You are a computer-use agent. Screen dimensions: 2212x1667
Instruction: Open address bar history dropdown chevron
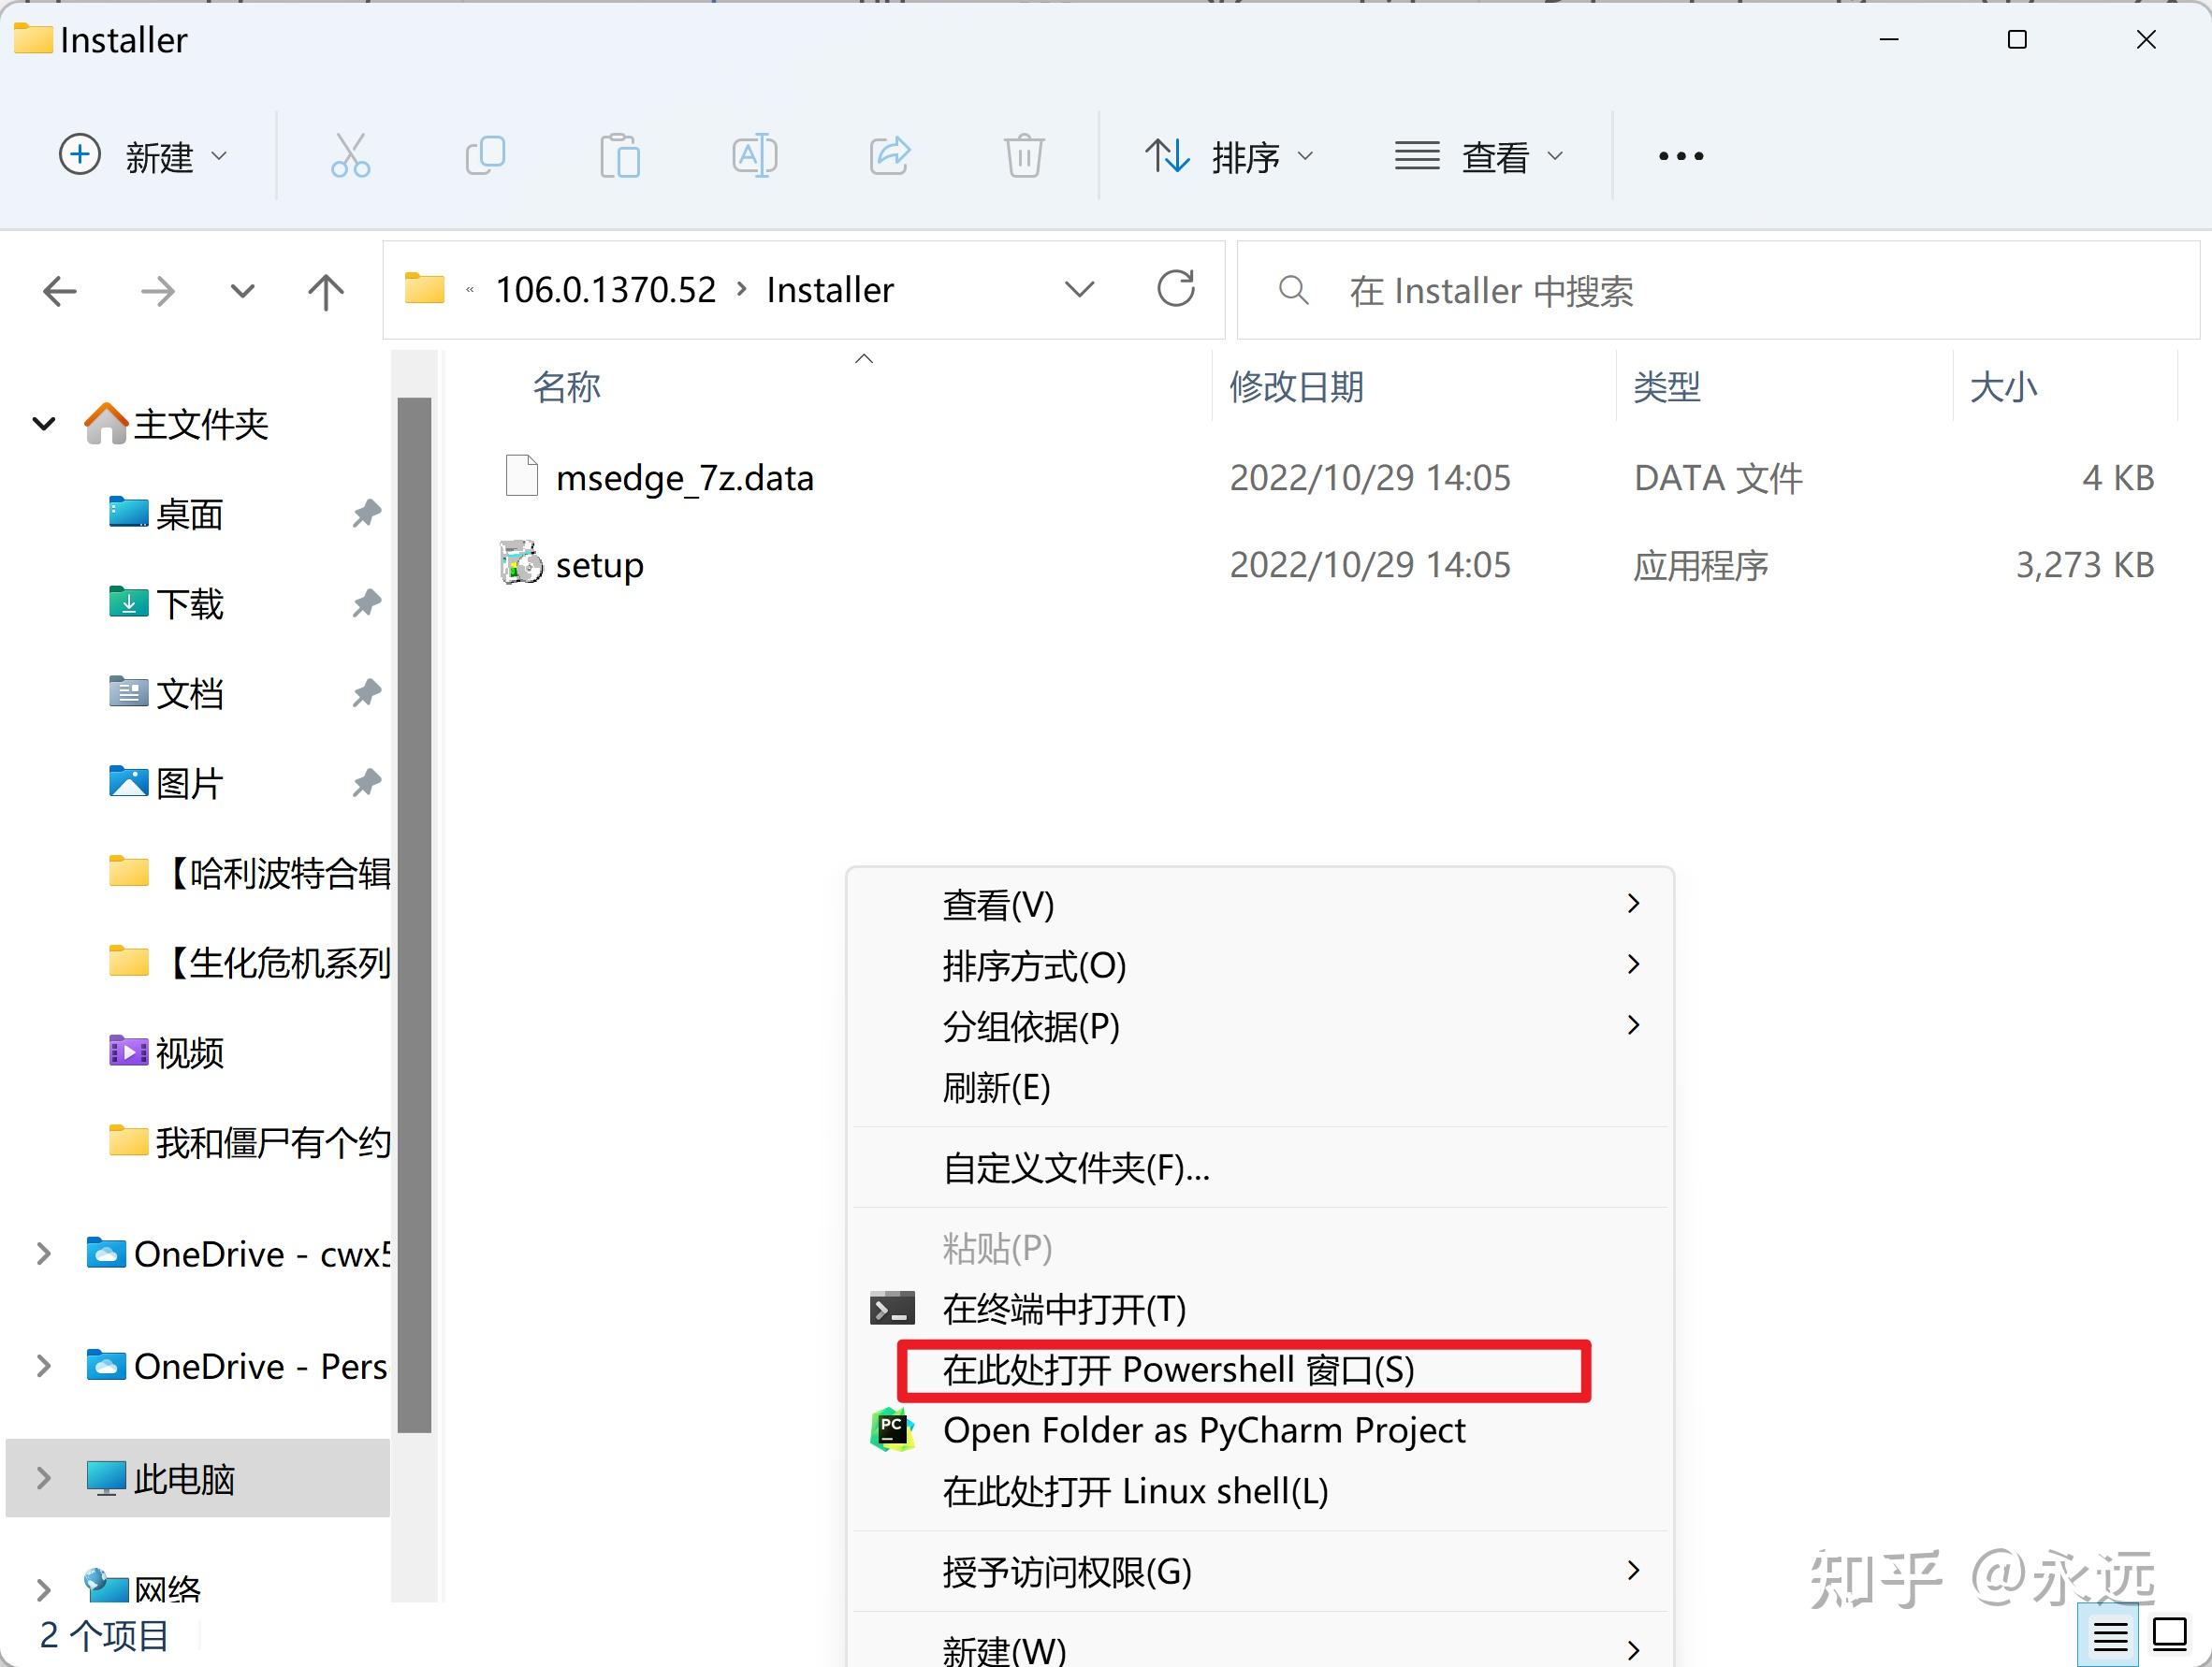pyautogui.click(x=1079, y=290)
